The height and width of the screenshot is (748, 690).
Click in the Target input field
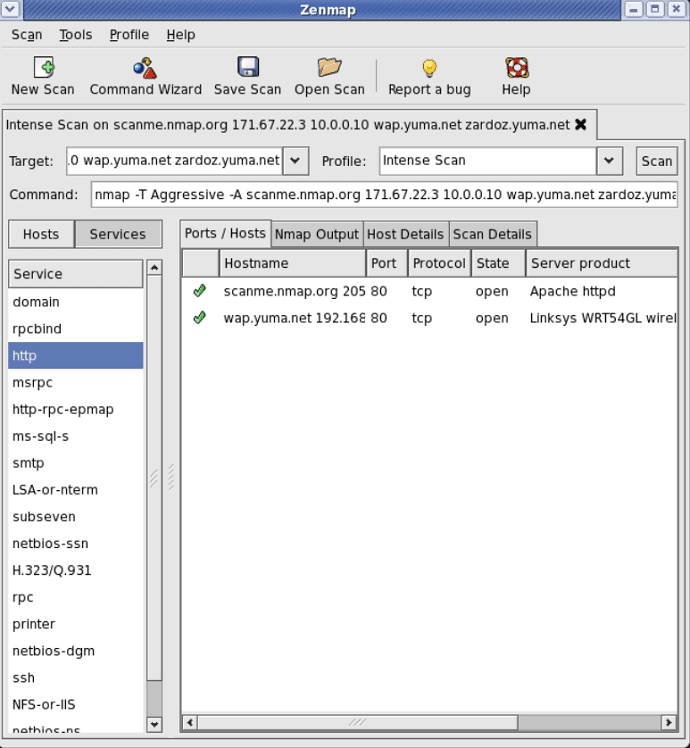click(x=175, y=161)
